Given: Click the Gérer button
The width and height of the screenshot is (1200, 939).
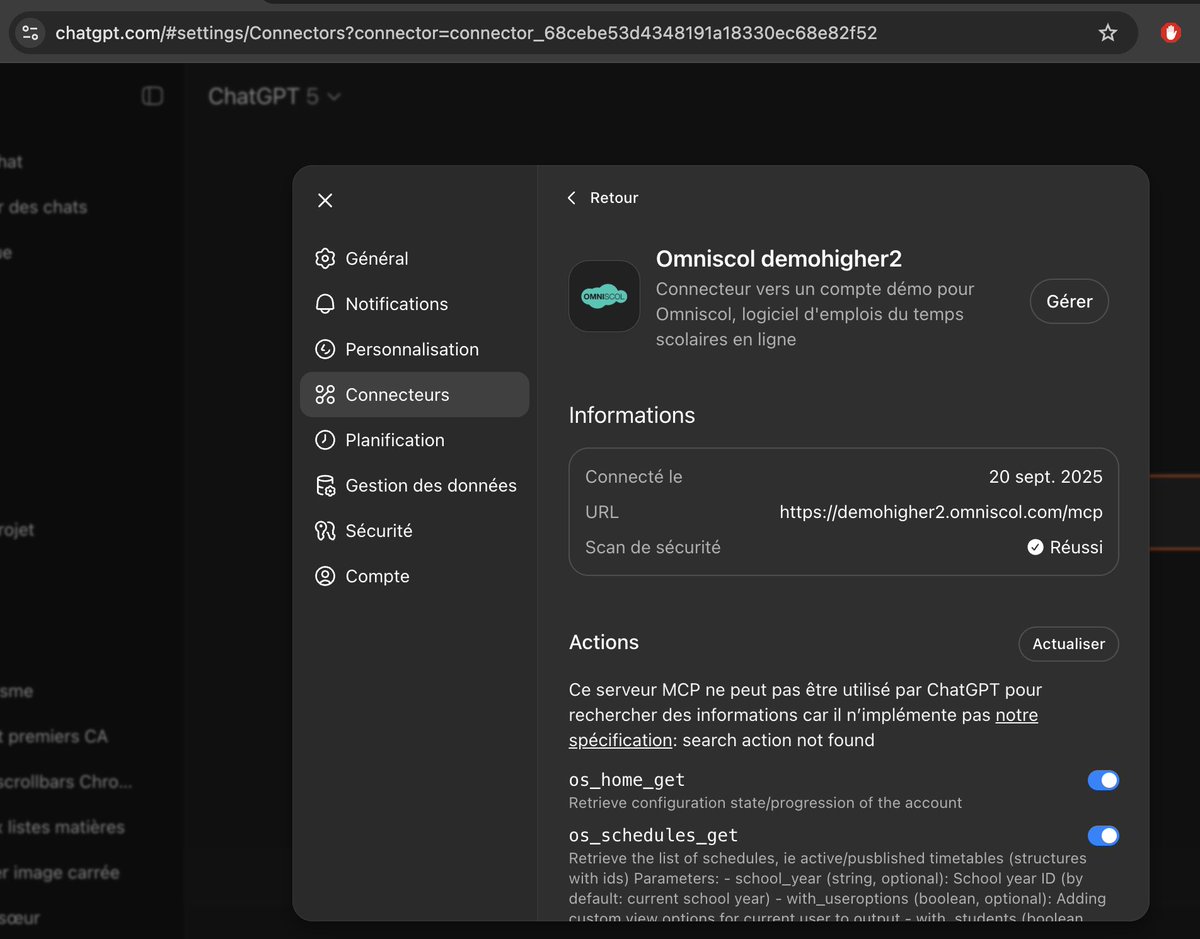Looking at the screenshot, I should (1069, 301).
